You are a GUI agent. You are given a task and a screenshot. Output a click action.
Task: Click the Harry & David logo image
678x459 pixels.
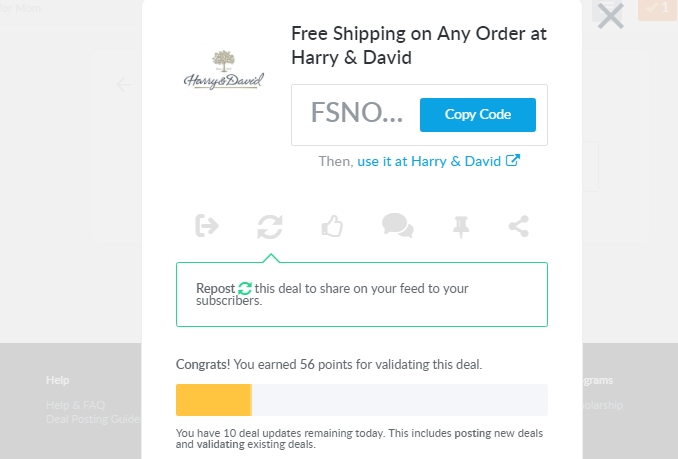[224, 70]
